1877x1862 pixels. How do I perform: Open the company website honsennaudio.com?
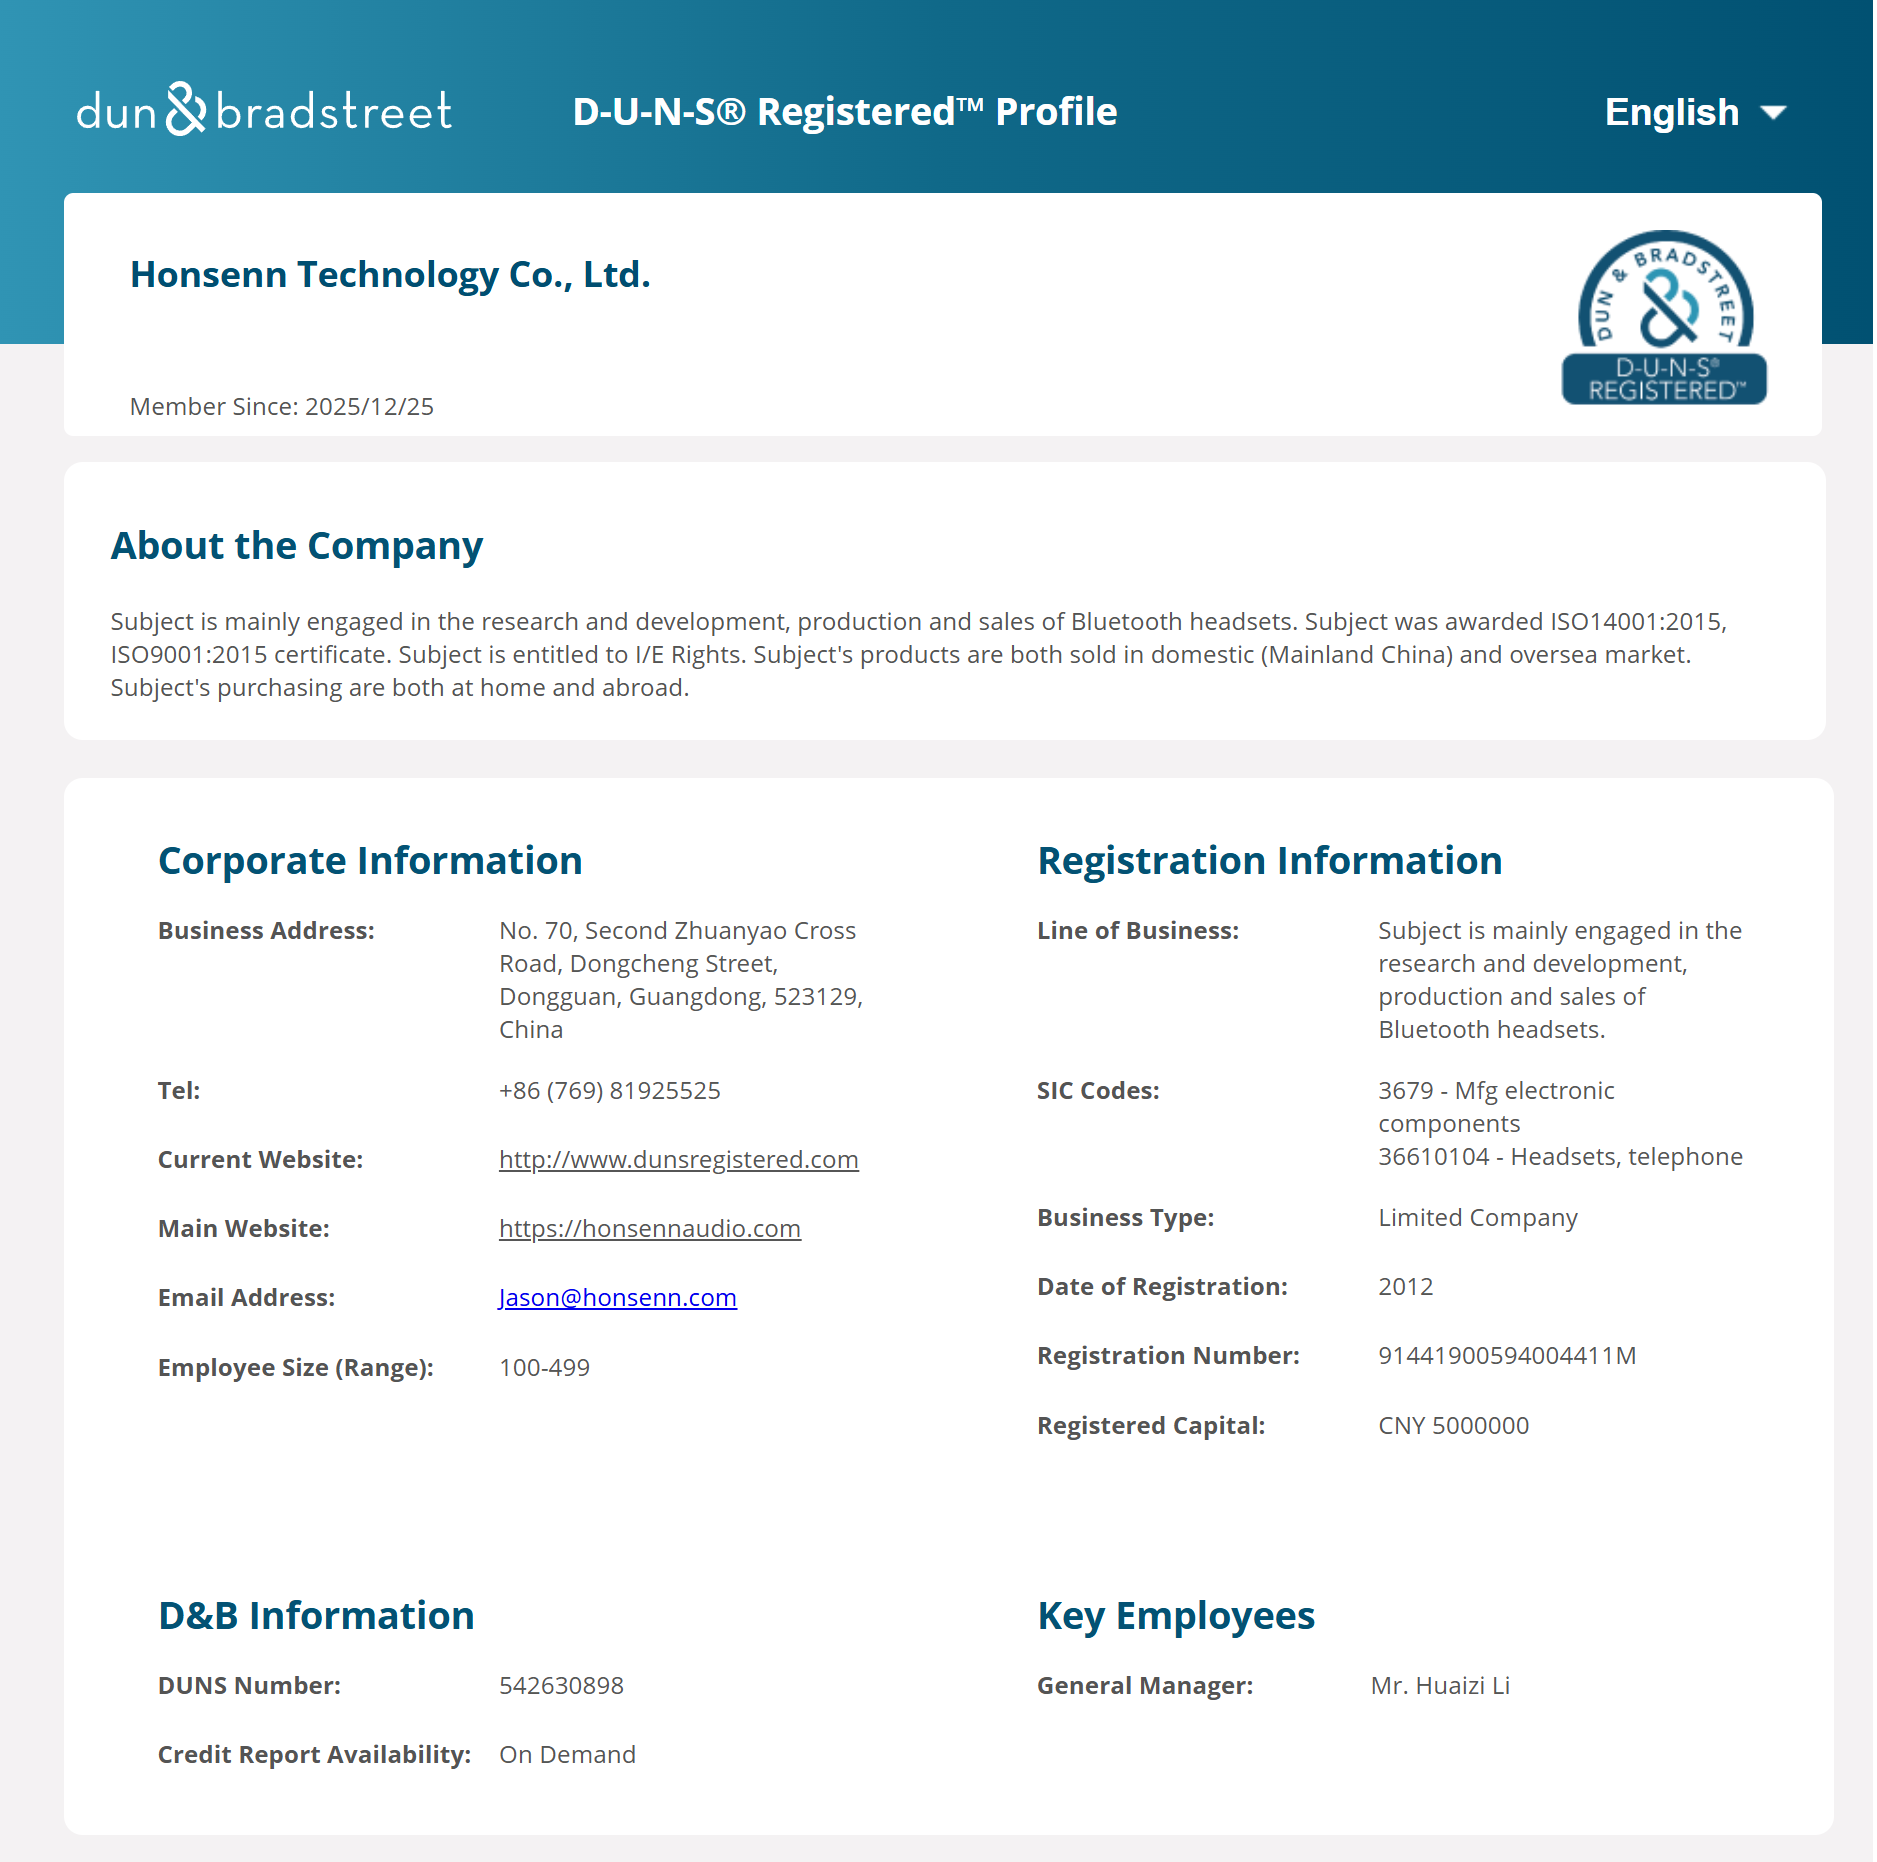tap(649, 1228)
